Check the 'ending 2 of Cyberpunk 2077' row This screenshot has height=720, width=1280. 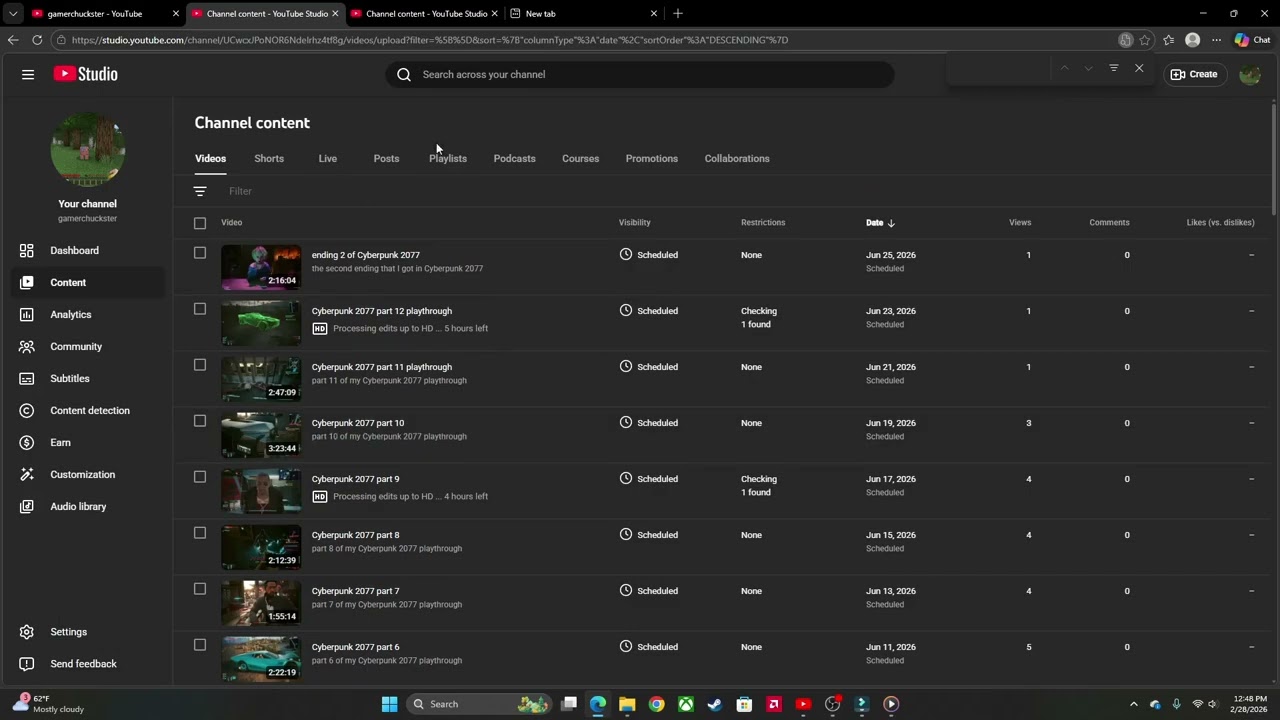[200, 253]
